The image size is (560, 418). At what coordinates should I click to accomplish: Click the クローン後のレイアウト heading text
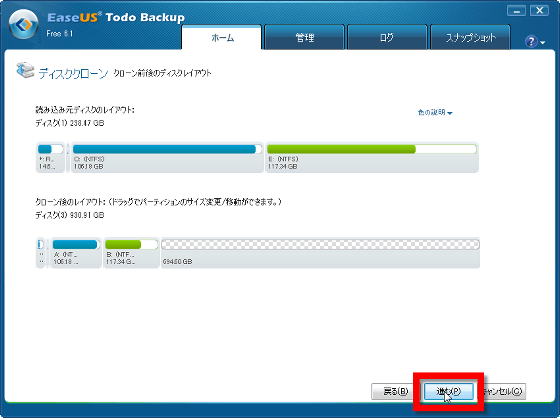click(158, 202)
